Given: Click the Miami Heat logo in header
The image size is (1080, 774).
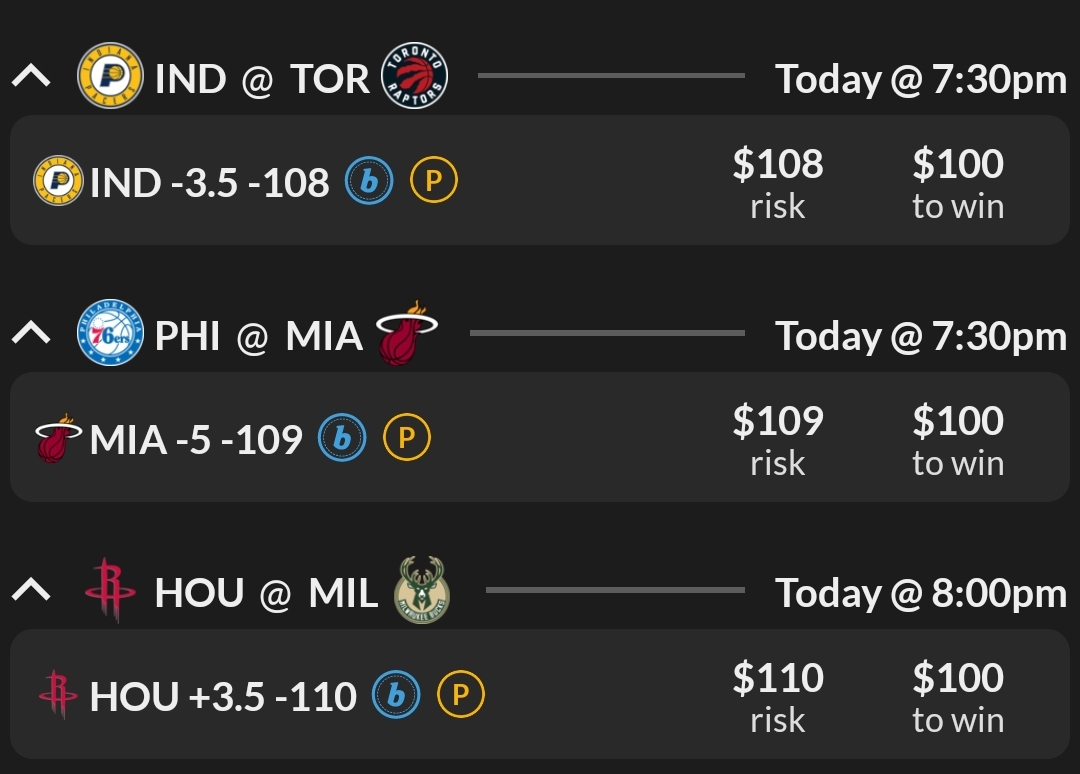Looking at the screenshot, I should point(406,334).
